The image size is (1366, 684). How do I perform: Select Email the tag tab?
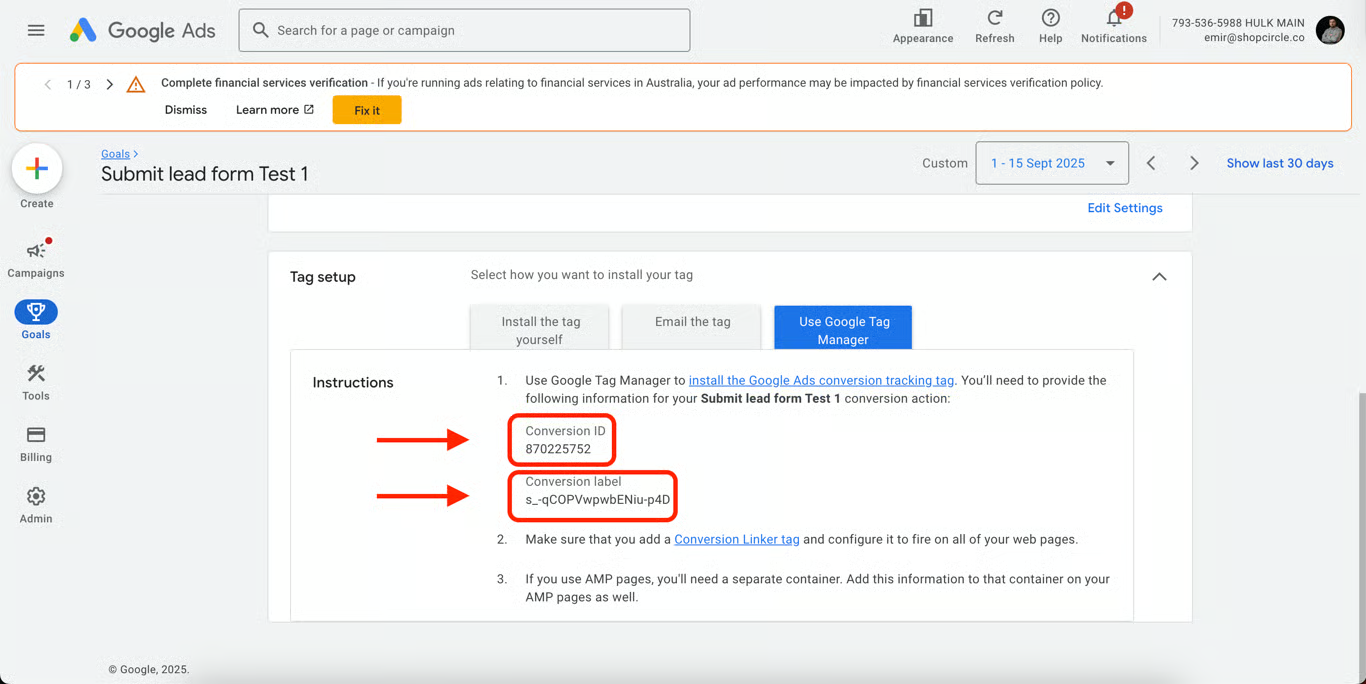[x=692, y=328]
